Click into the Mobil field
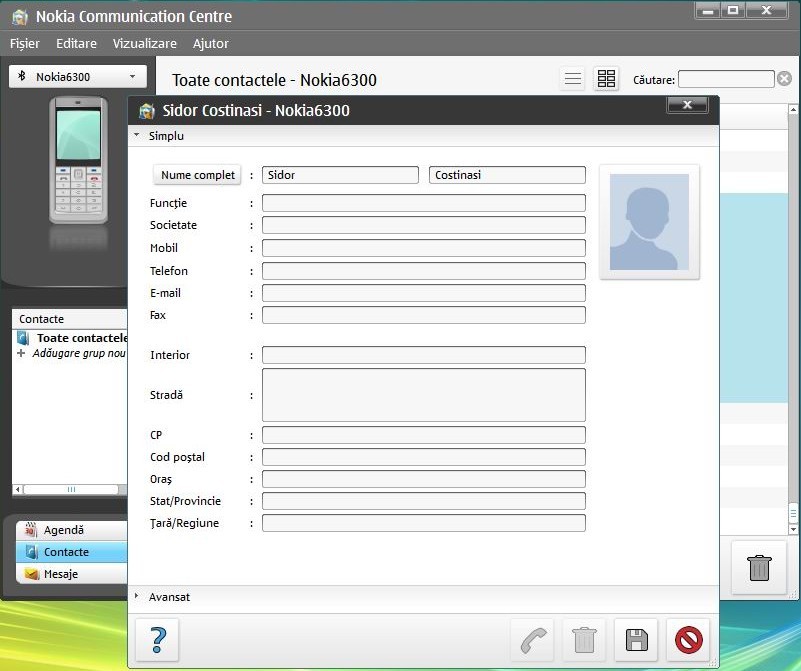Screen dimensions: 801x671 pos(423,248)
